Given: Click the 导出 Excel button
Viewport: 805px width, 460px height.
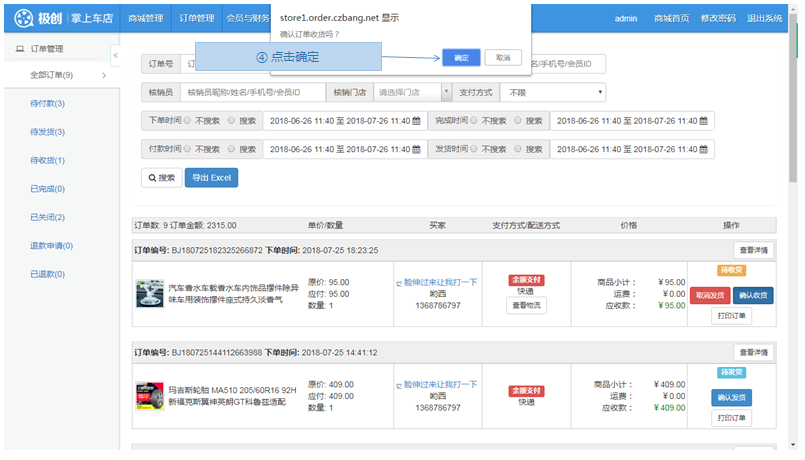Looking at the screenshot, I should pos(211,178).
